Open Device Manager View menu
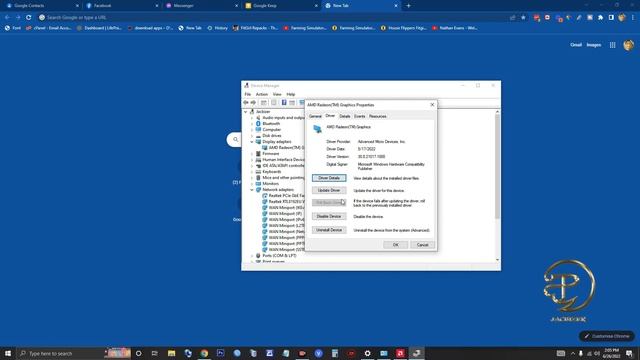The width and height of the screenshot is (640, 360). pos(277,94)
